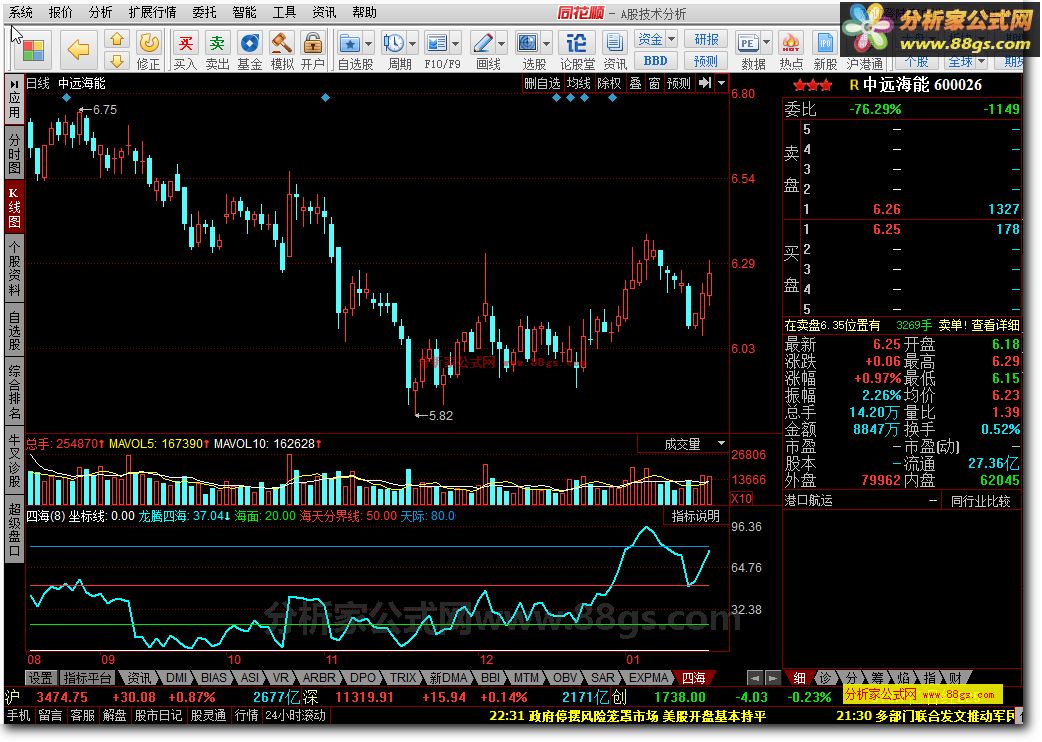Open the chart toolbar dropdown arrow after 预测

(722, 83)
